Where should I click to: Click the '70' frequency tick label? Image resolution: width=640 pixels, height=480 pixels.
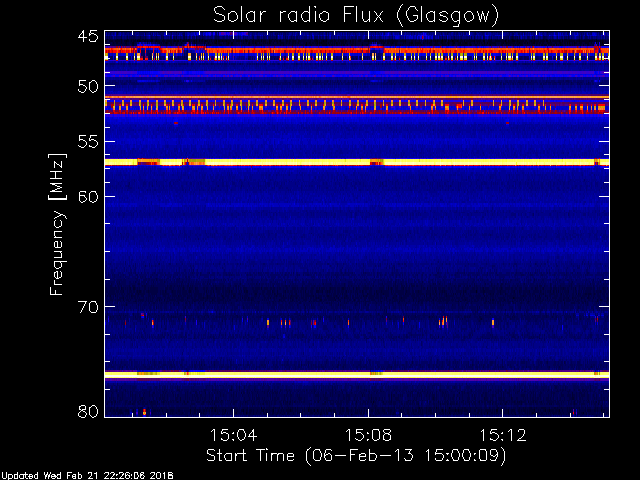[x=88, y=307]
